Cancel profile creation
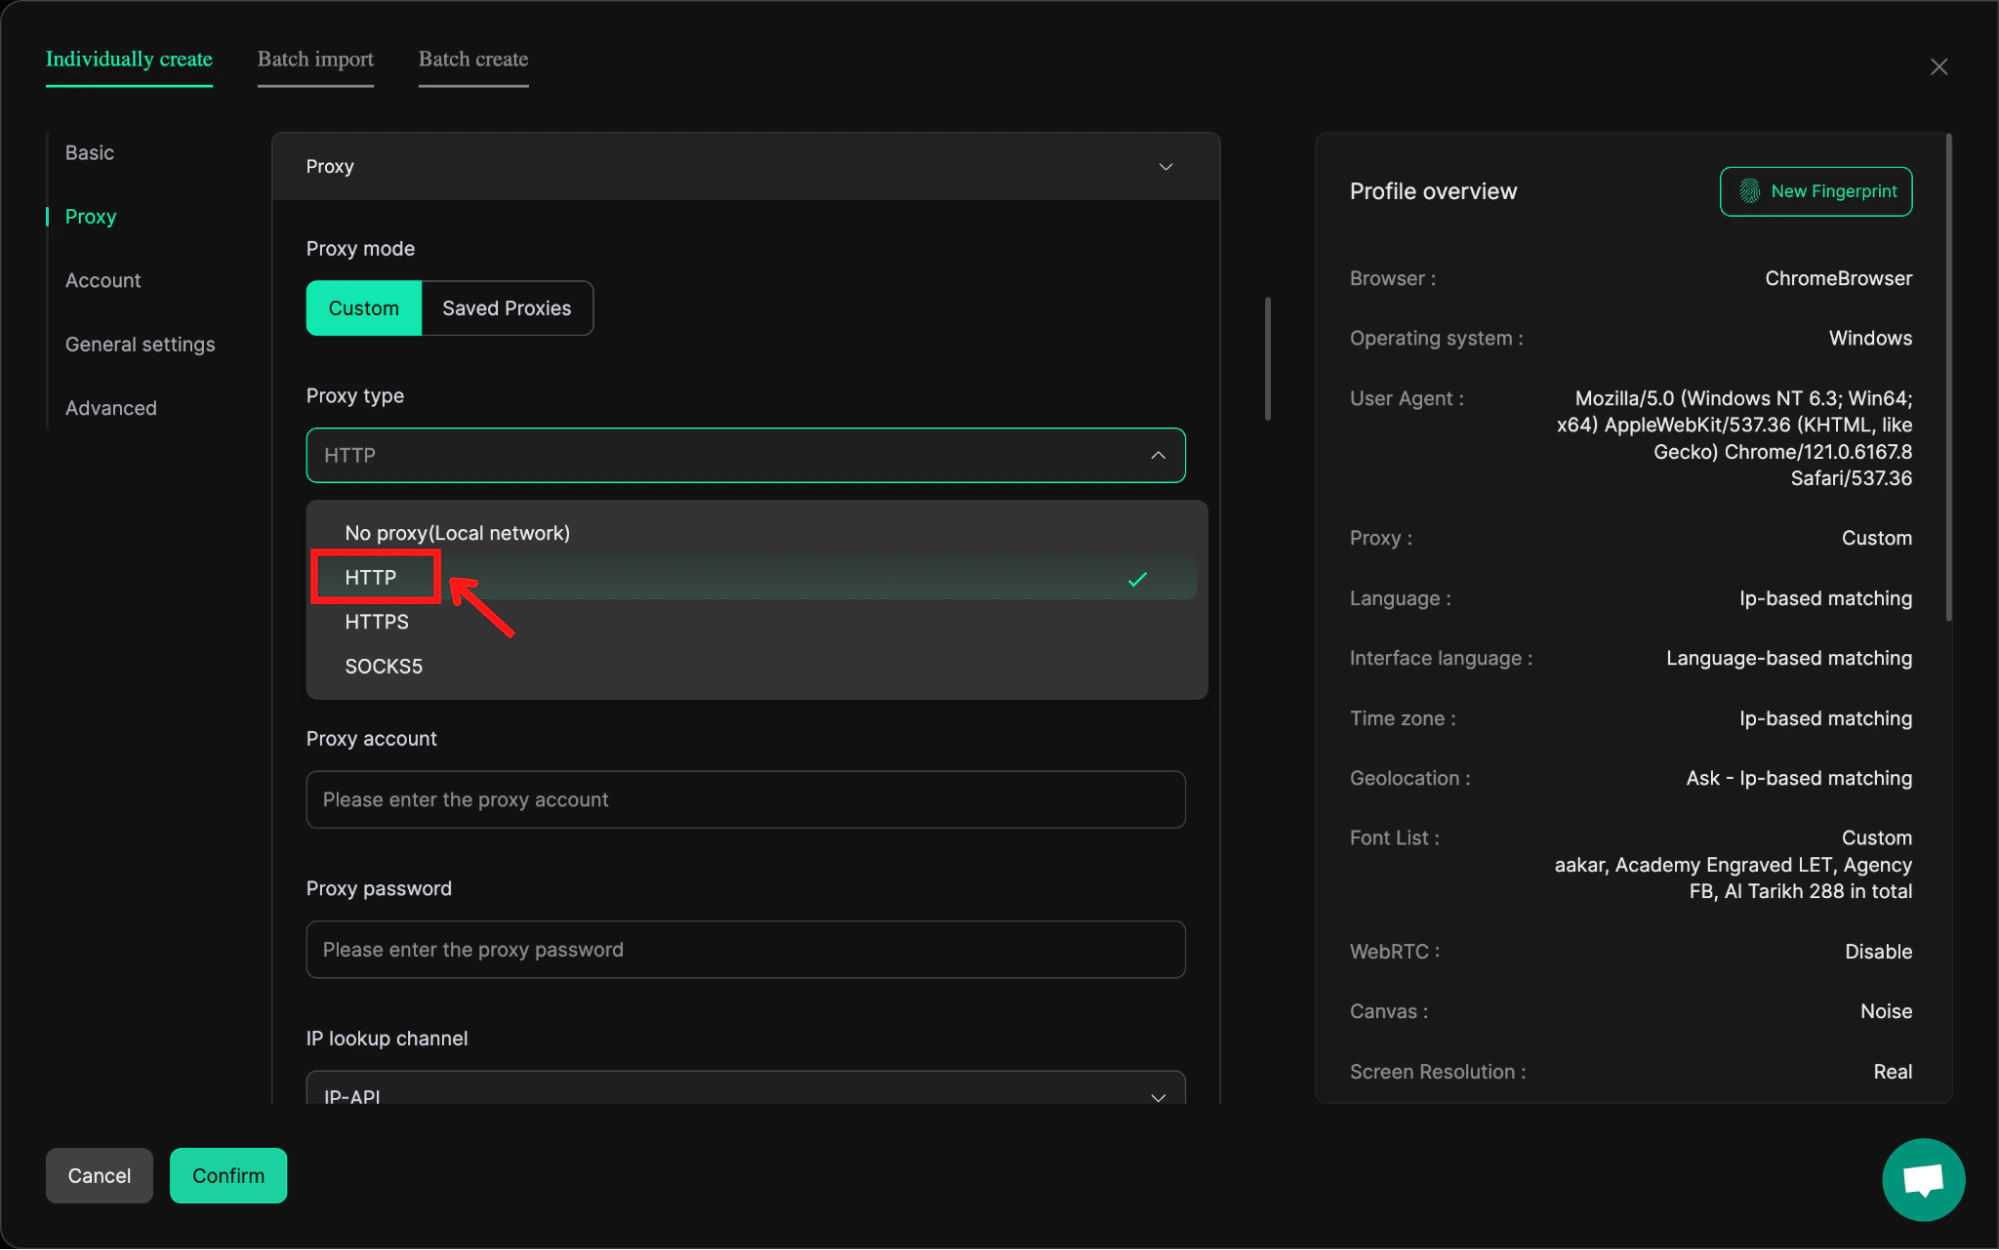1999x1250 pixels. (x=98, y=1175)
